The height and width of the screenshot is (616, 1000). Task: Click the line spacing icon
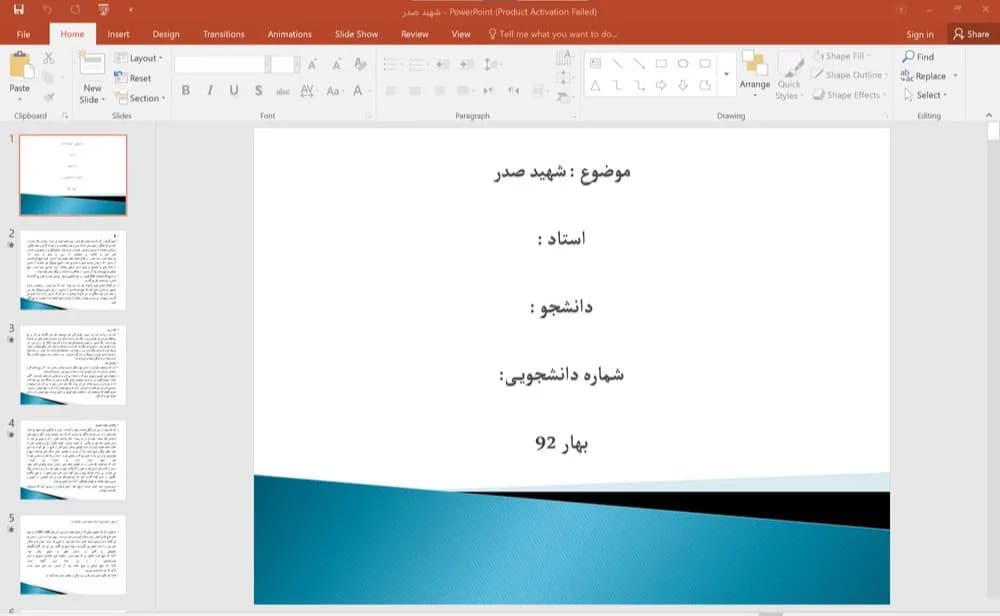[x=492, y=64]
